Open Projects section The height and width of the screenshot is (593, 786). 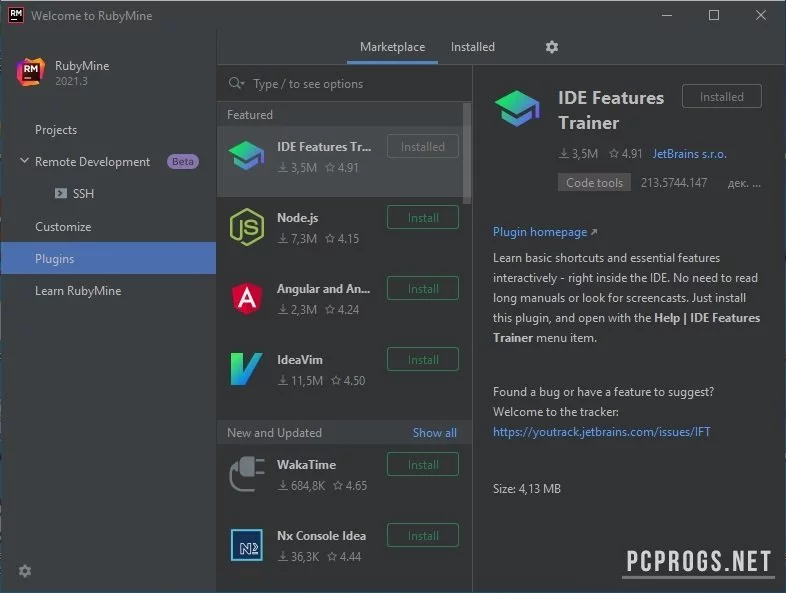click(56, 130)
